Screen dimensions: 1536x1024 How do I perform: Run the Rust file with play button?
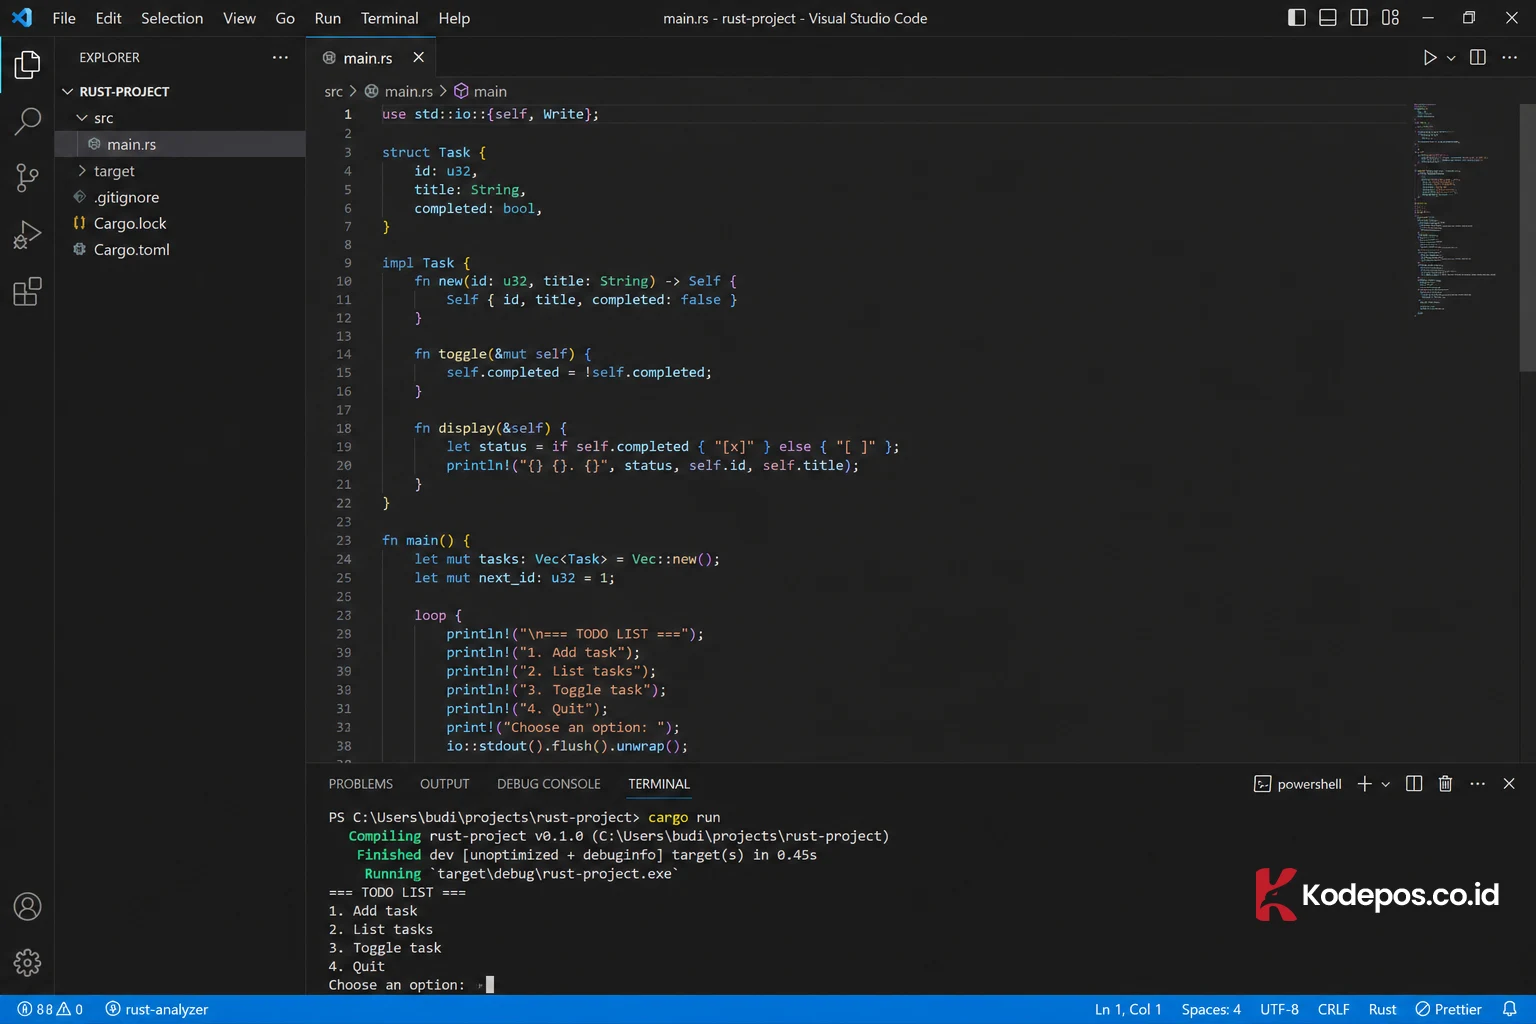click(1430, 58)
